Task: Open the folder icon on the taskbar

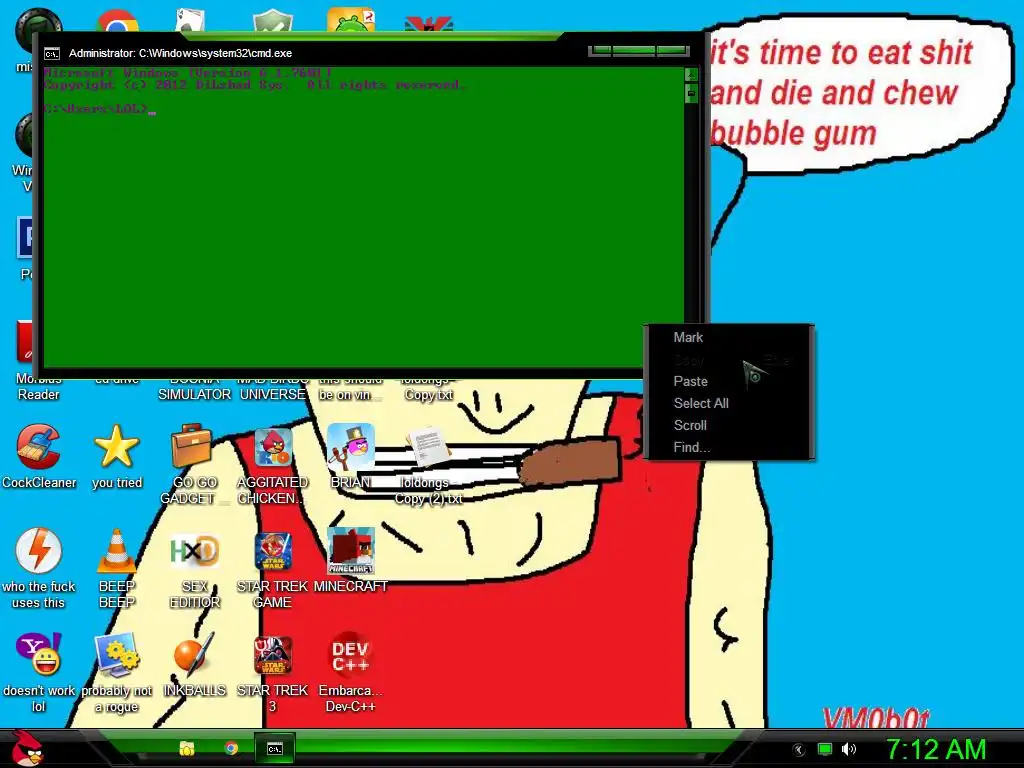Action: coord(187,748)
